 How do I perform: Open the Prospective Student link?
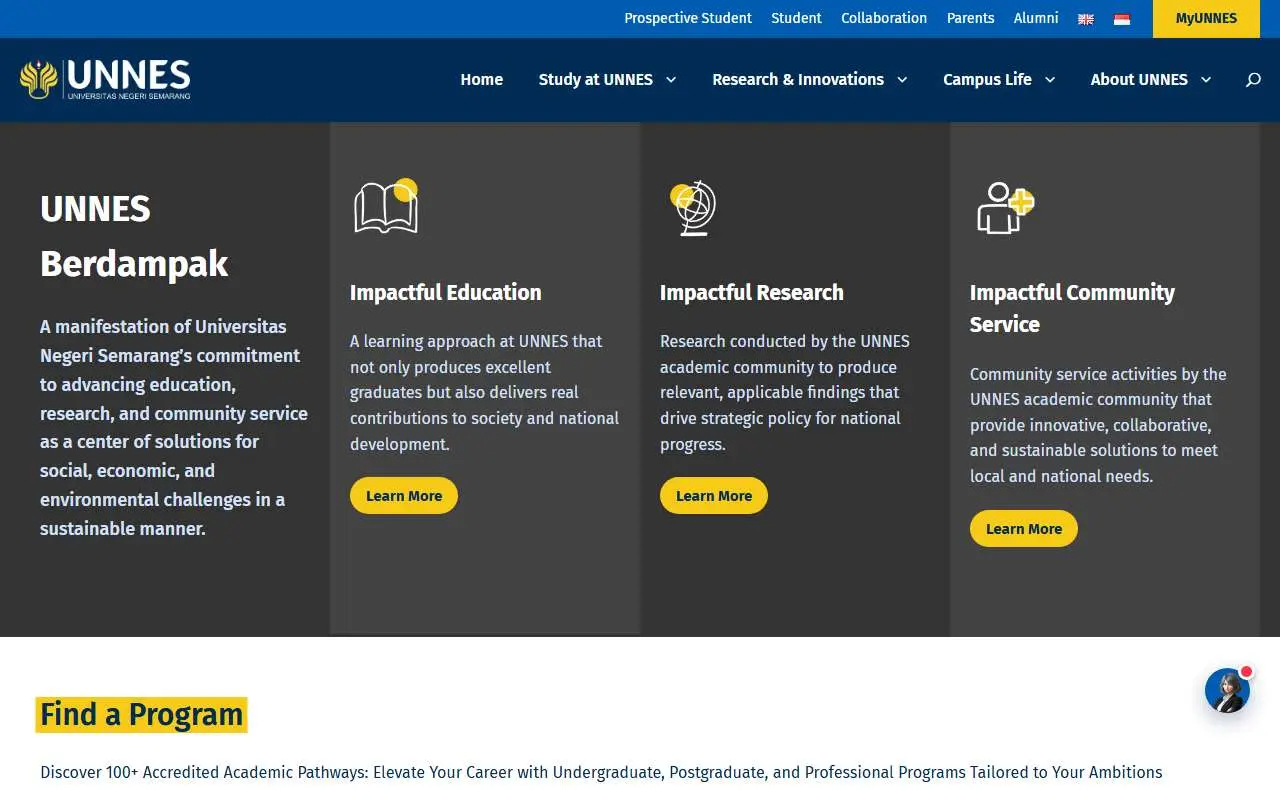point(688,18)
